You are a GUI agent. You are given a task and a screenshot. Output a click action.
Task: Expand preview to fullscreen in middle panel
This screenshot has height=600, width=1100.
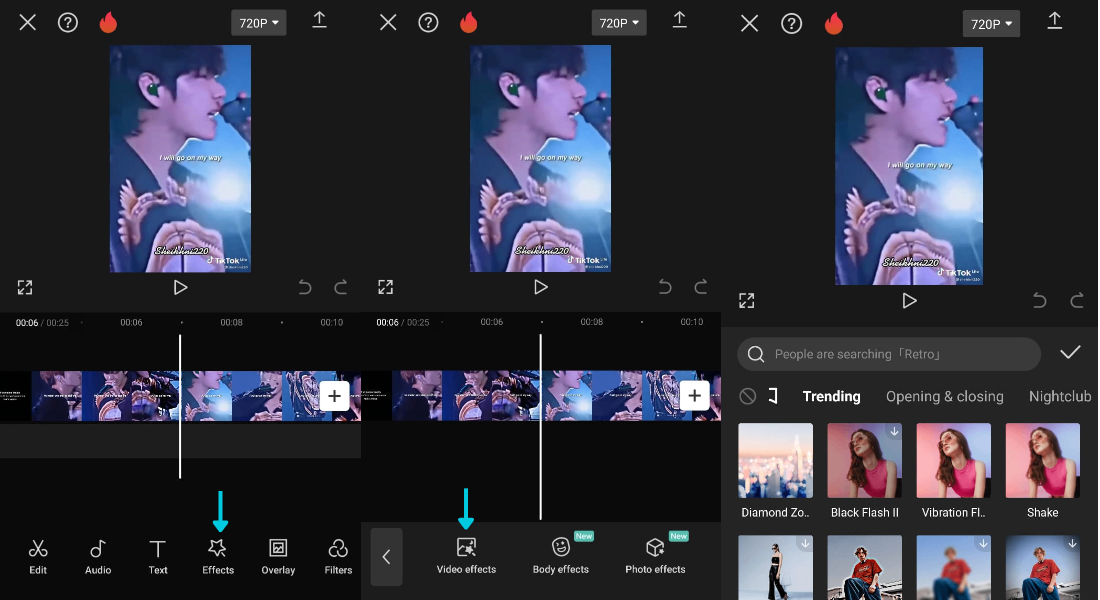[x=386, y=287]
